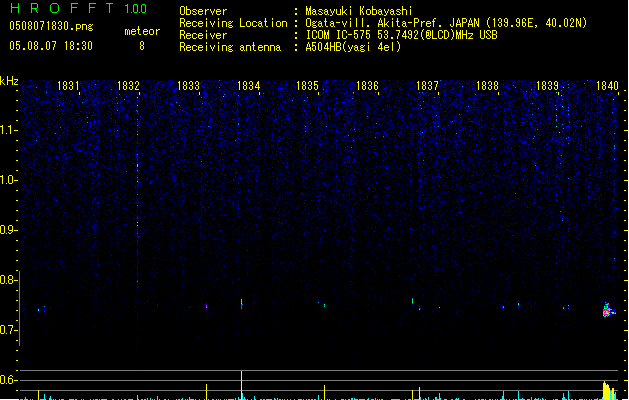The height and width of the screenshot is (400, 629).
Task: Click the tallest yellow spike near 1834
Action: (x=241, y=385)
